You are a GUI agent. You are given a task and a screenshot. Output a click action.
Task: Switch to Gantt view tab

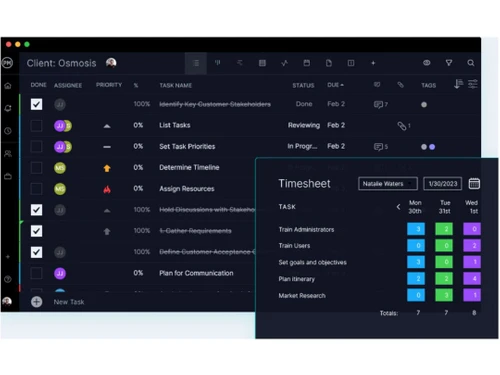coord(240,63)
